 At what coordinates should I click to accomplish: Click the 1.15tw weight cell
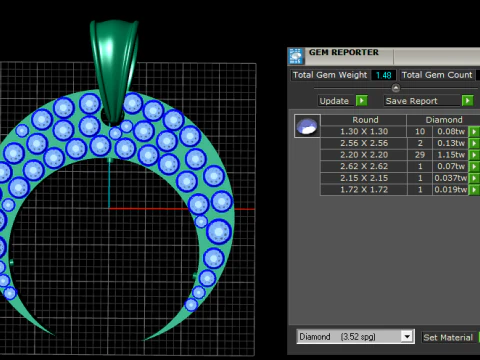451,155
